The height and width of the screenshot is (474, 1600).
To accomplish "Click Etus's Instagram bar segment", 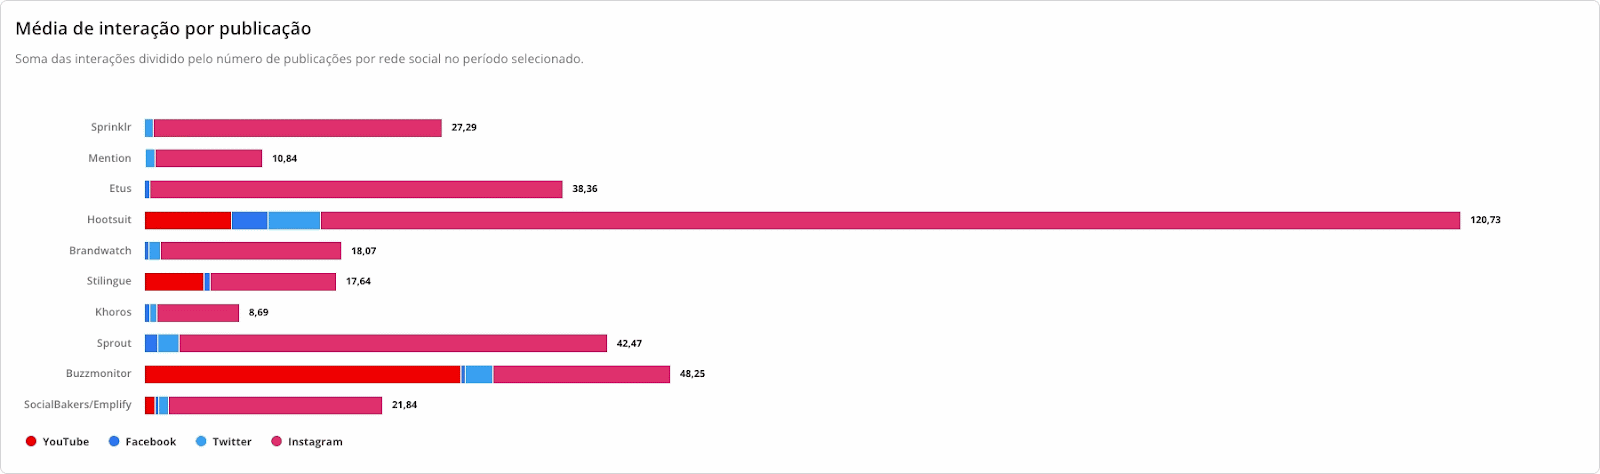I will point(356,189).
